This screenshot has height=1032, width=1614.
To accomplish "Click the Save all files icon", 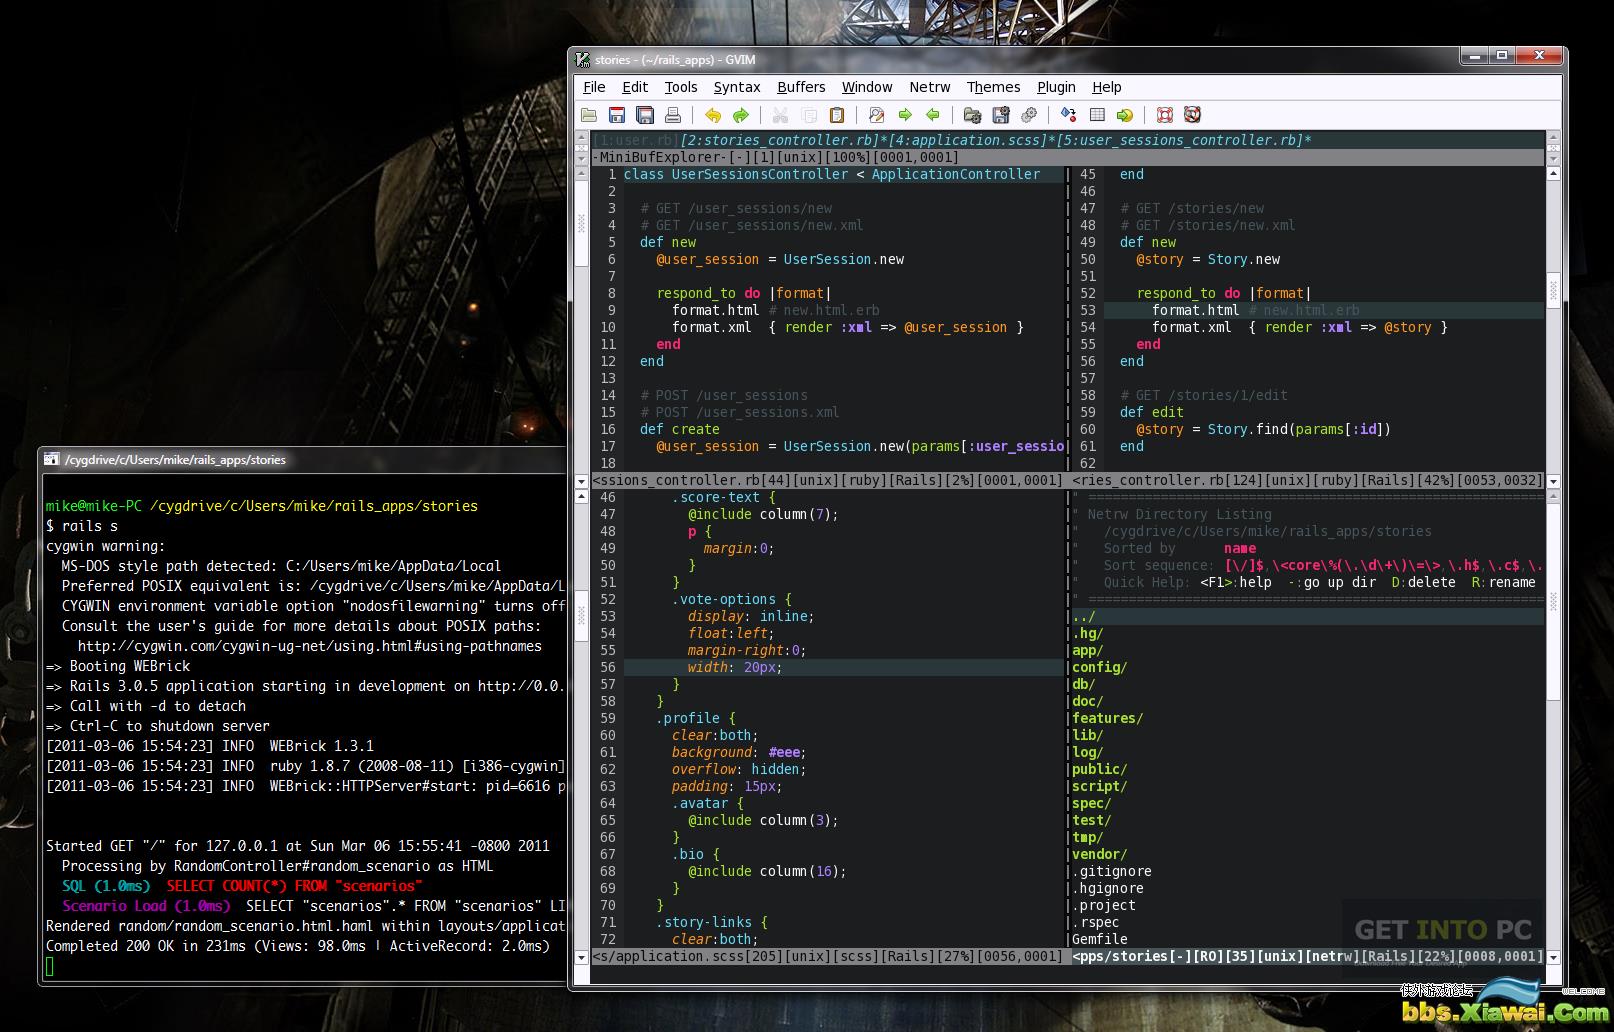I will 645,115.
